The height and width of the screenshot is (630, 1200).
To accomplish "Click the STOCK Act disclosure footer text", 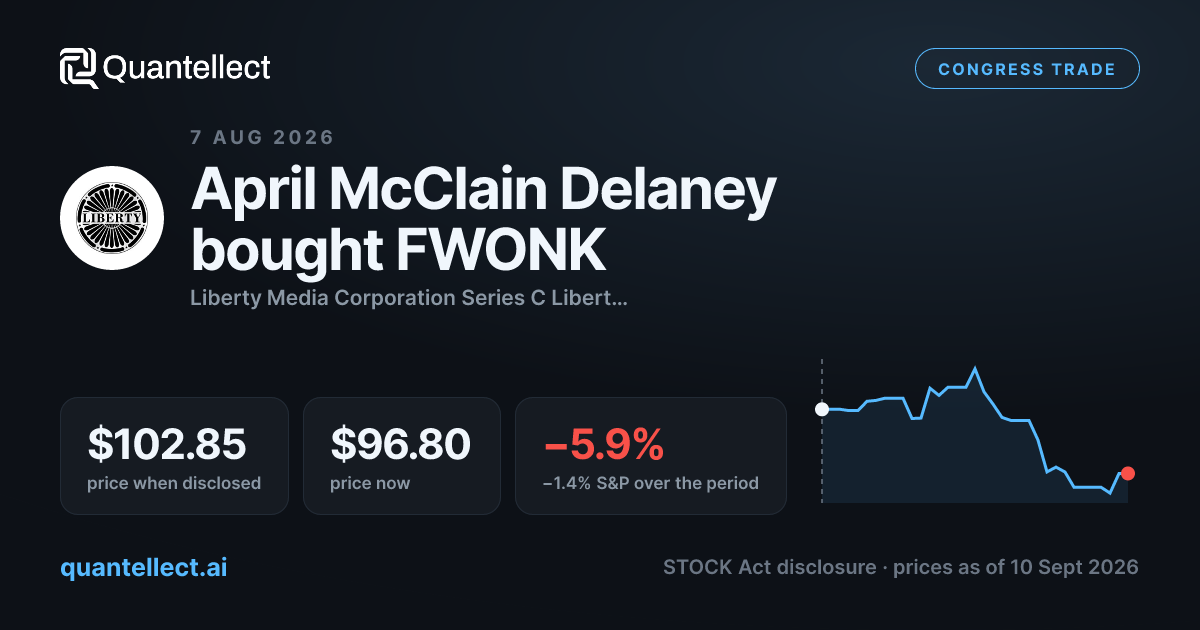I will pyautogui.click(x=771, y=567).
